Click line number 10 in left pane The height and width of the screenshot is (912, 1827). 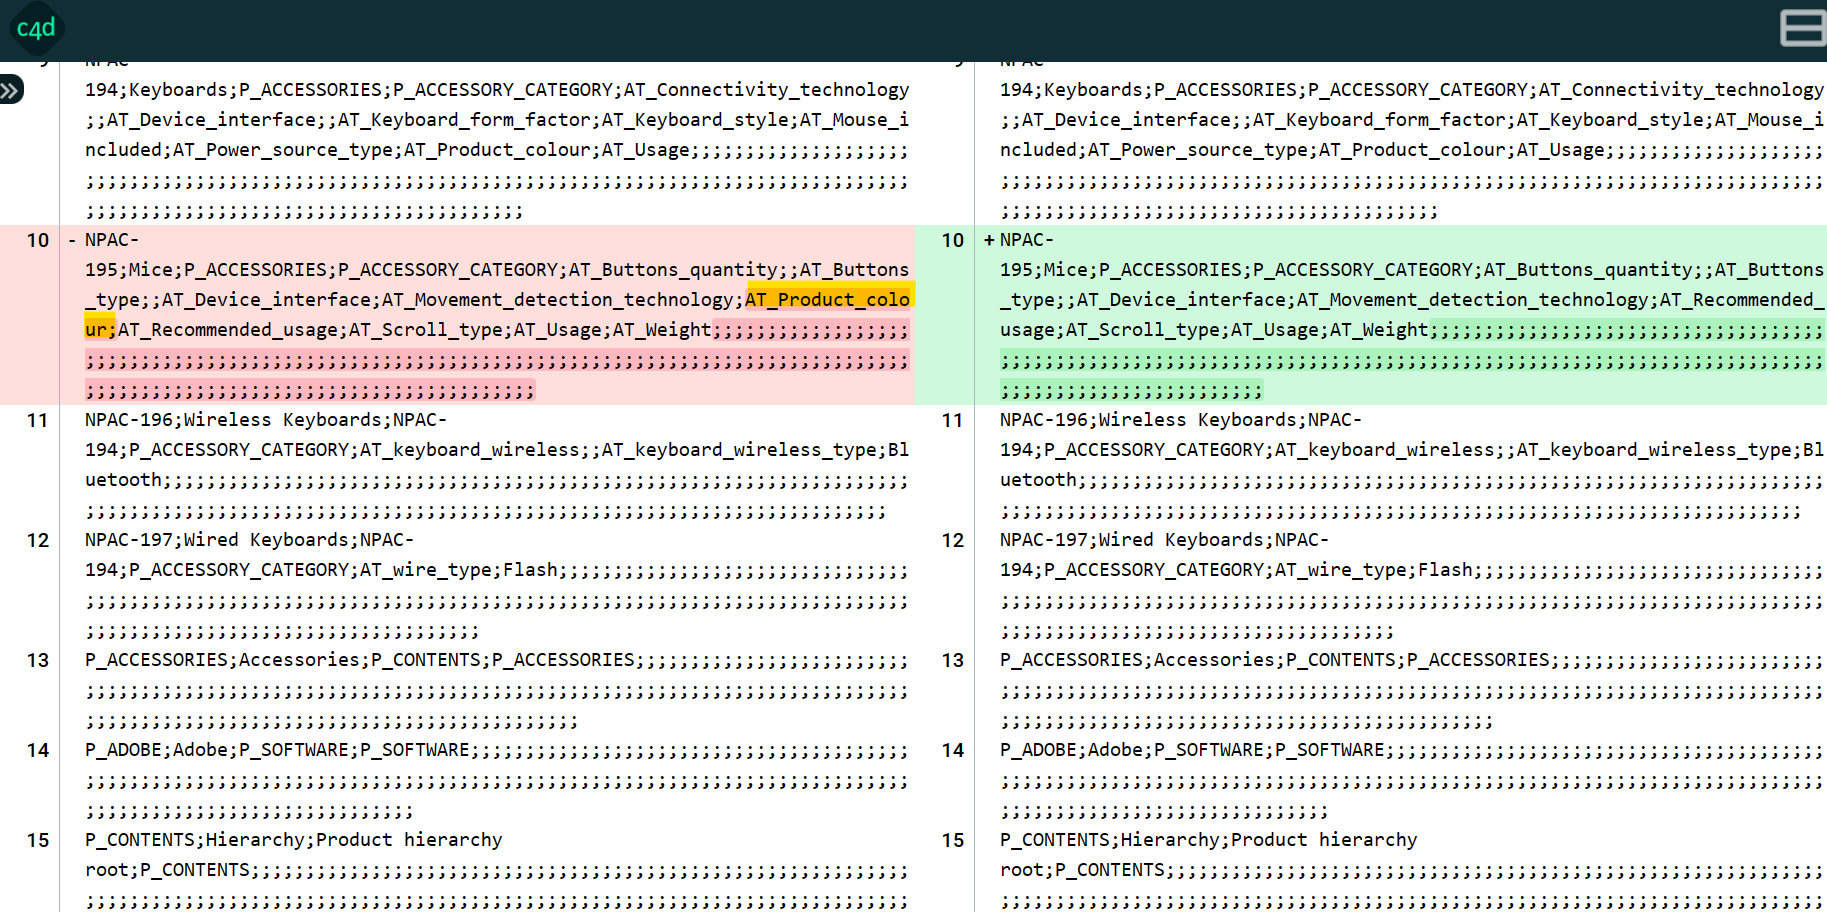coord(38,240)
